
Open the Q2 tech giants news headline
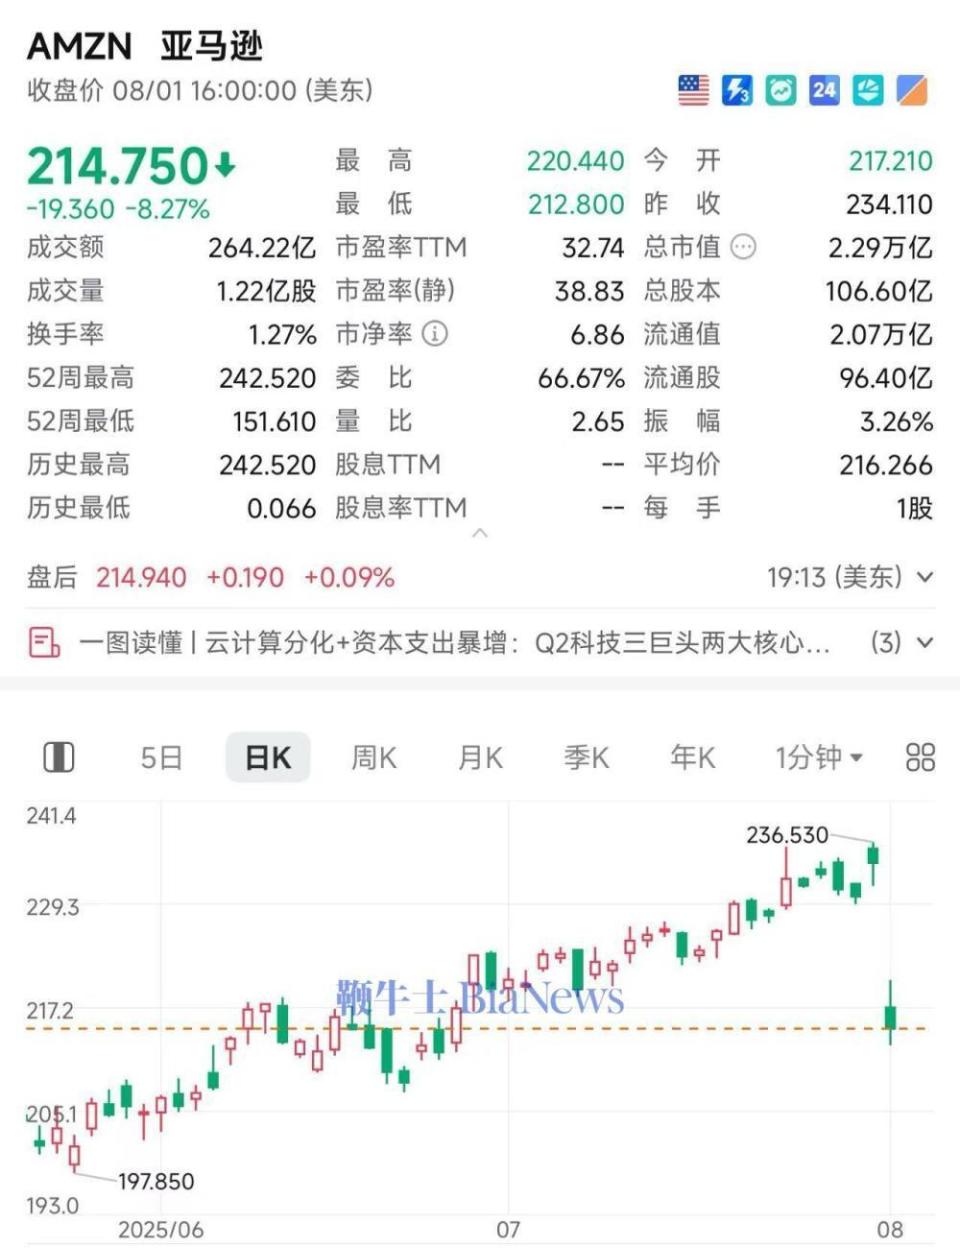450,644
